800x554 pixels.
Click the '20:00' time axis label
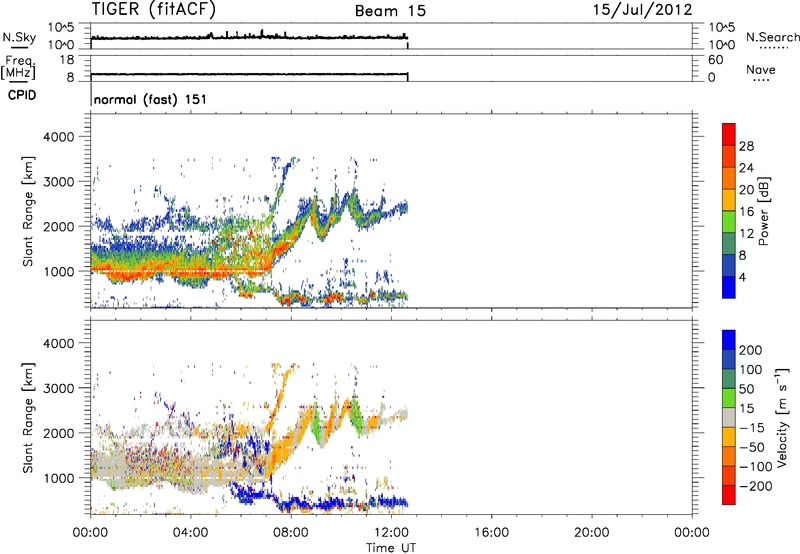click(x=592, y=533)
